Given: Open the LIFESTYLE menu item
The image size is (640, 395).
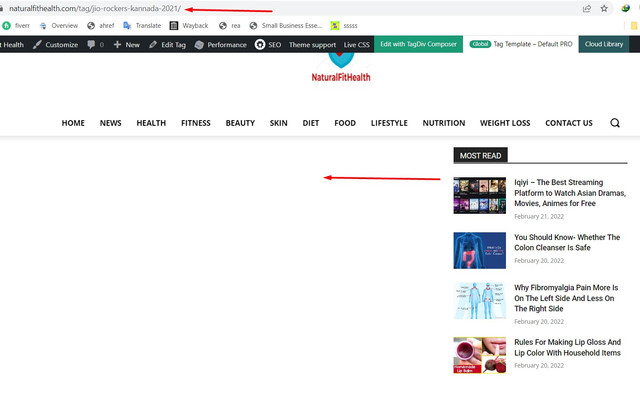Looking at the screenshot, I should [x=389, y=123].
